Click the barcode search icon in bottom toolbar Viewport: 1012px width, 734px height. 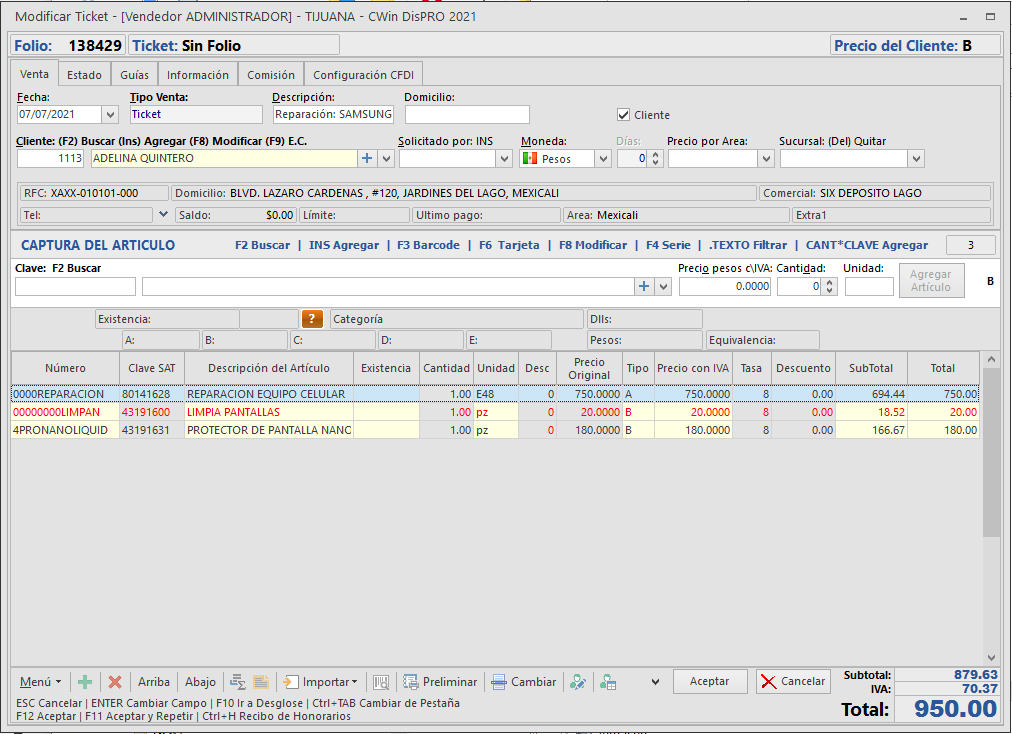pyautogui.click(x=381, y=682)
